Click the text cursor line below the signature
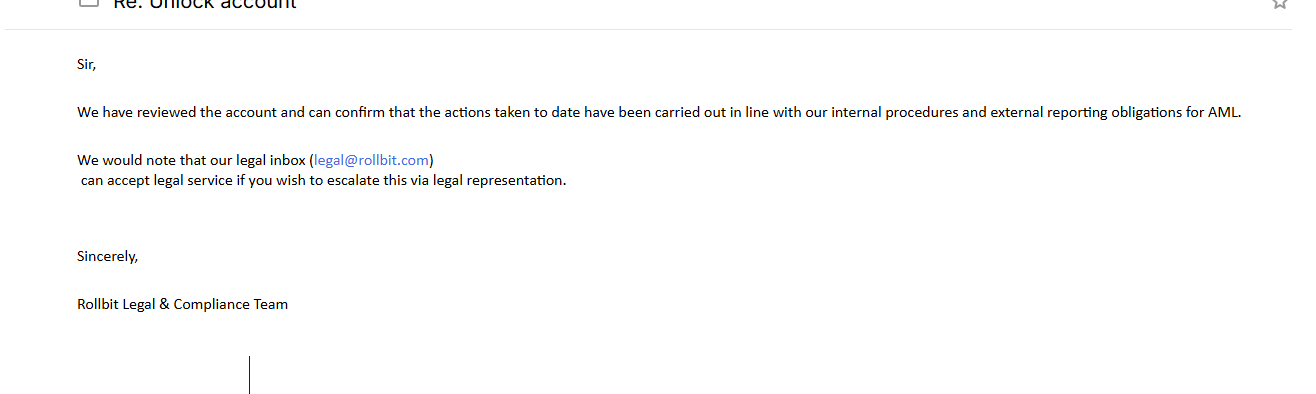 pos(249,375)
